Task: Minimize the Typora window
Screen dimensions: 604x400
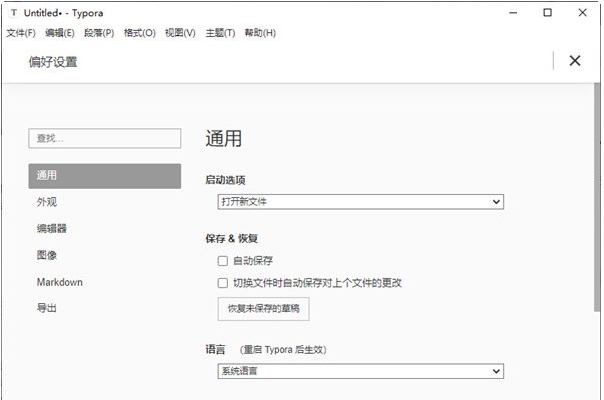Action: click(x=513, y=13)
